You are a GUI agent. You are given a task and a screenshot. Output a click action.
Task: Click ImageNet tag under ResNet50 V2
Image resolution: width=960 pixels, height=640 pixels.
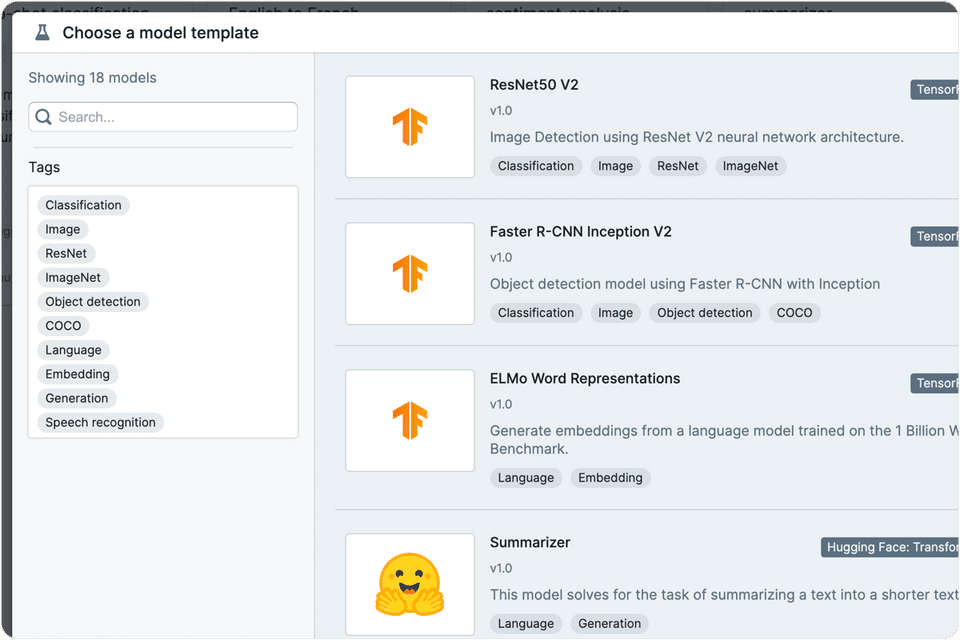pos(751,166)
